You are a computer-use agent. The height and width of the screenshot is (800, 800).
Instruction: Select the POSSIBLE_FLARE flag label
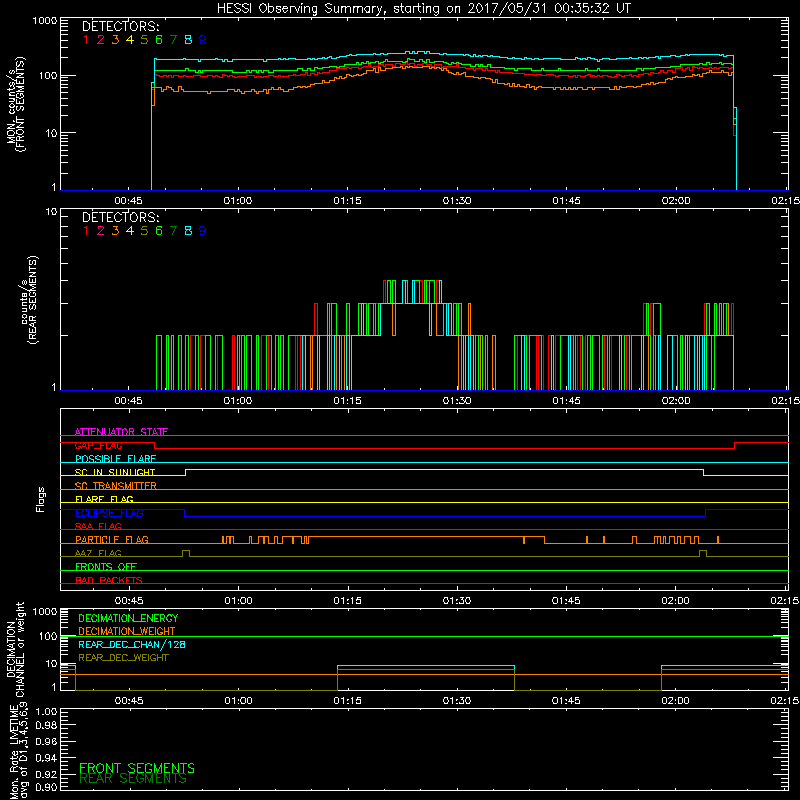[115, 459]
